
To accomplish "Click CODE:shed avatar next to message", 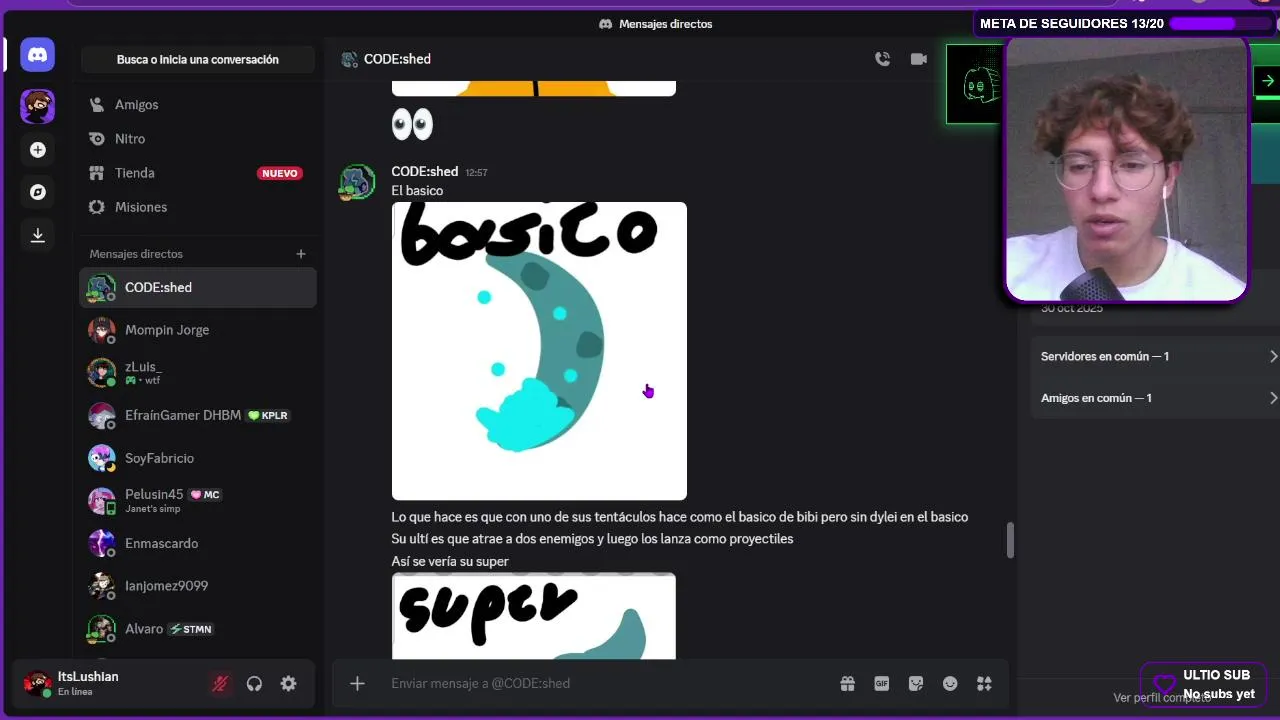I will pyautogui.click(x=357, y=183).
